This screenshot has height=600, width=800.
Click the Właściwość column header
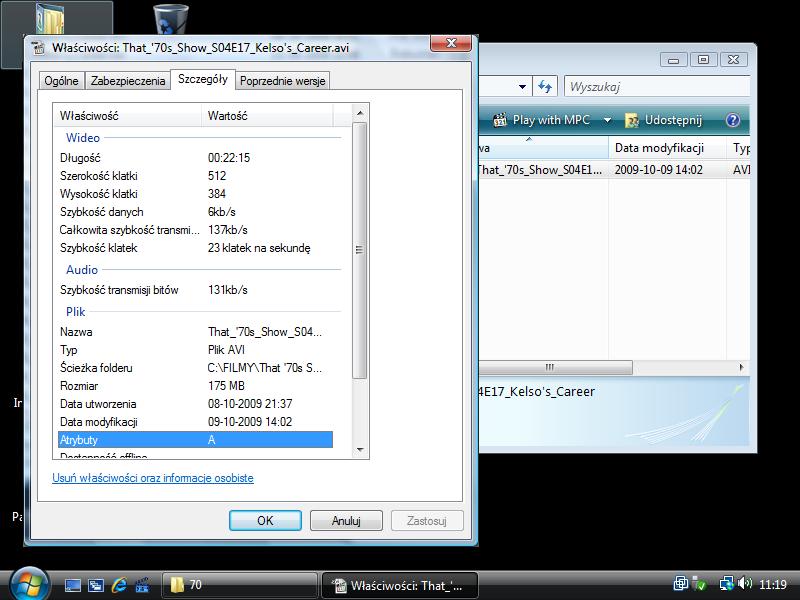pyautogui.click(x=128, y=116)
